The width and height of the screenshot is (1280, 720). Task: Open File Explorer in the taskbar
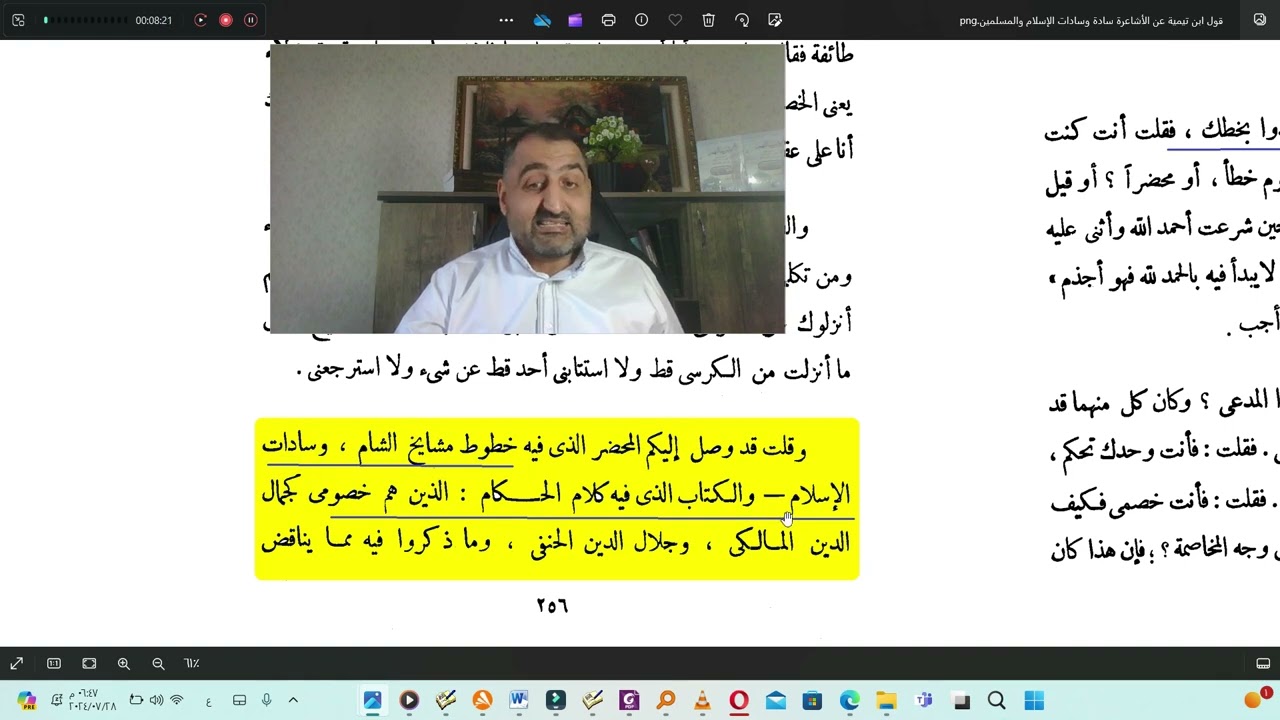coord(886,701)
